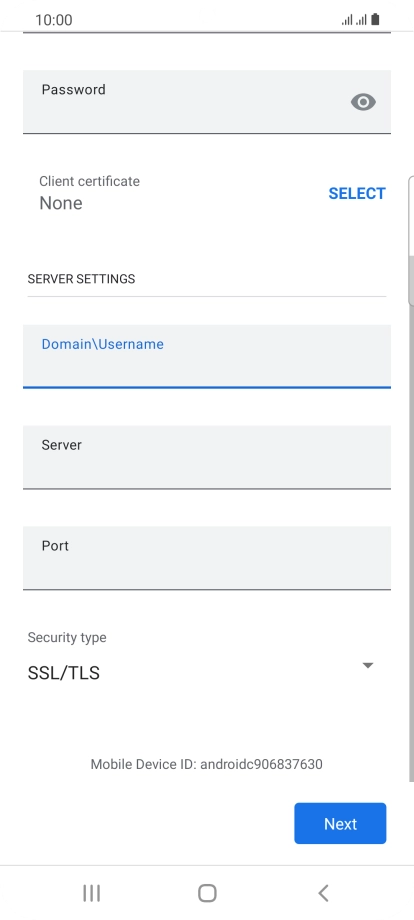Image resolution: width=414 pixels, height=920 pixels.
Task: Tap the Mobile Device ID text
Action: tap(206, 764)
